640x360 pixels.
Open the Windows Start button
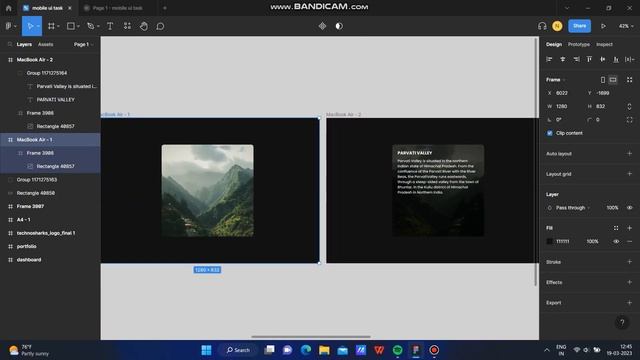[x=207, y=350]
